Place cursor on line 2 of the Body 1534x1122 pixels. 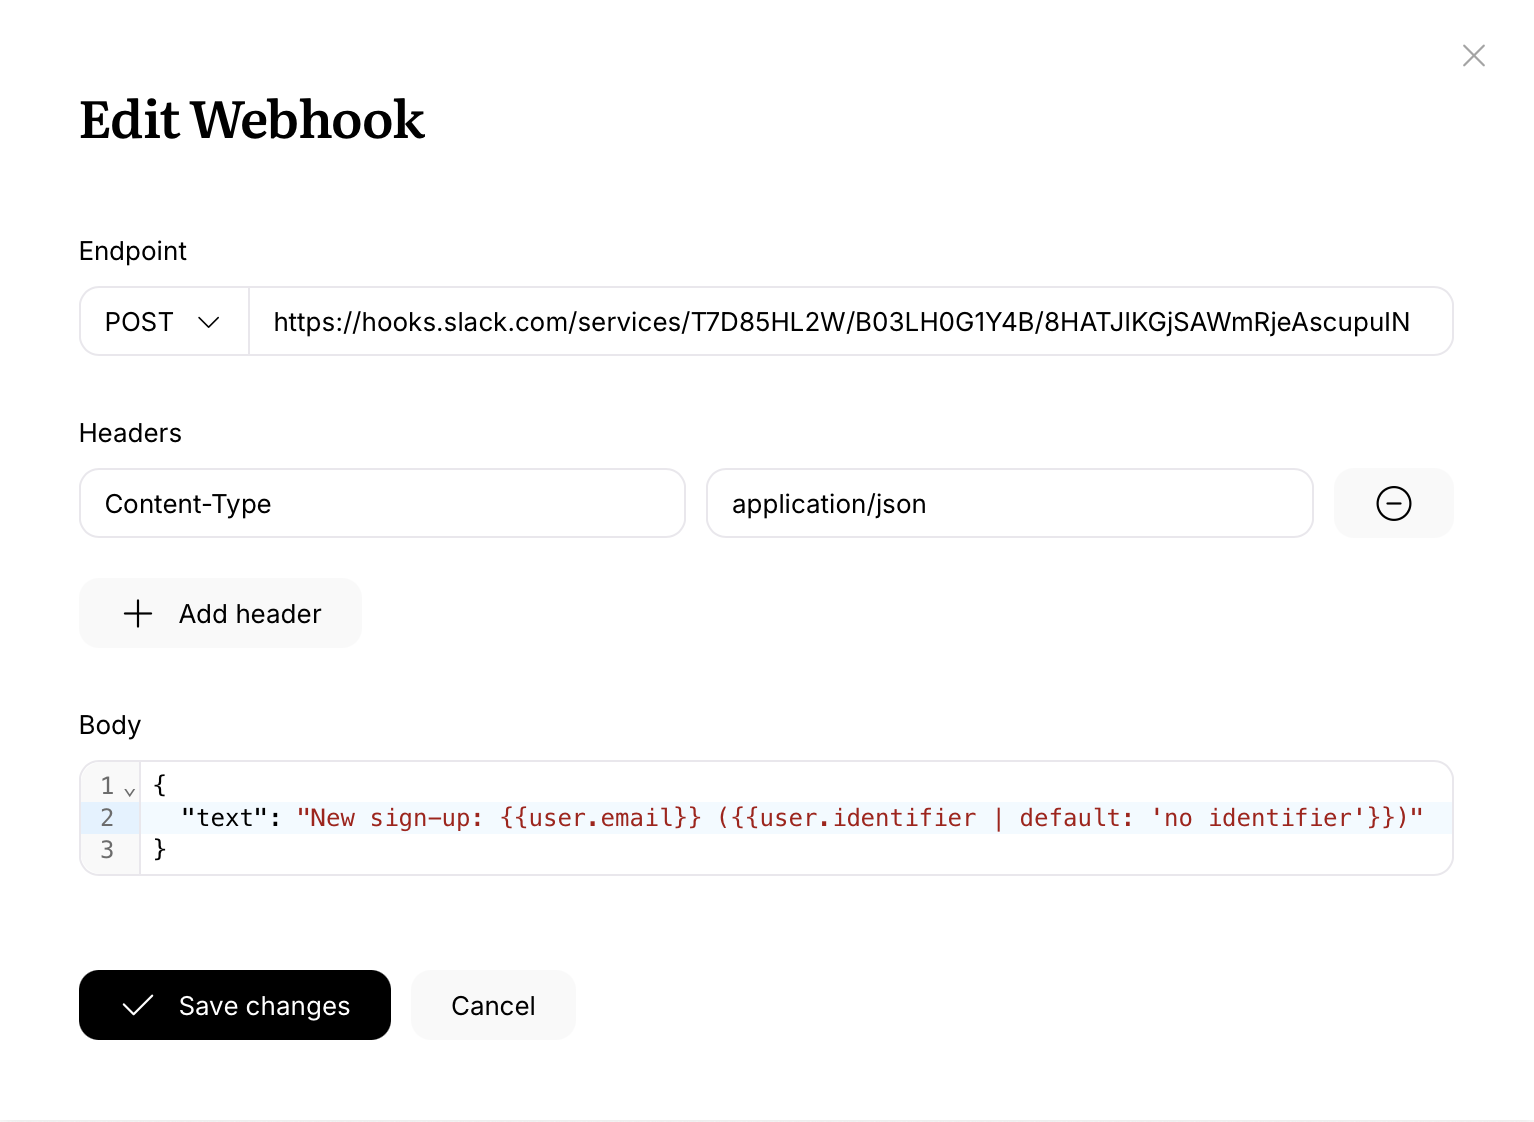point(700,817)
